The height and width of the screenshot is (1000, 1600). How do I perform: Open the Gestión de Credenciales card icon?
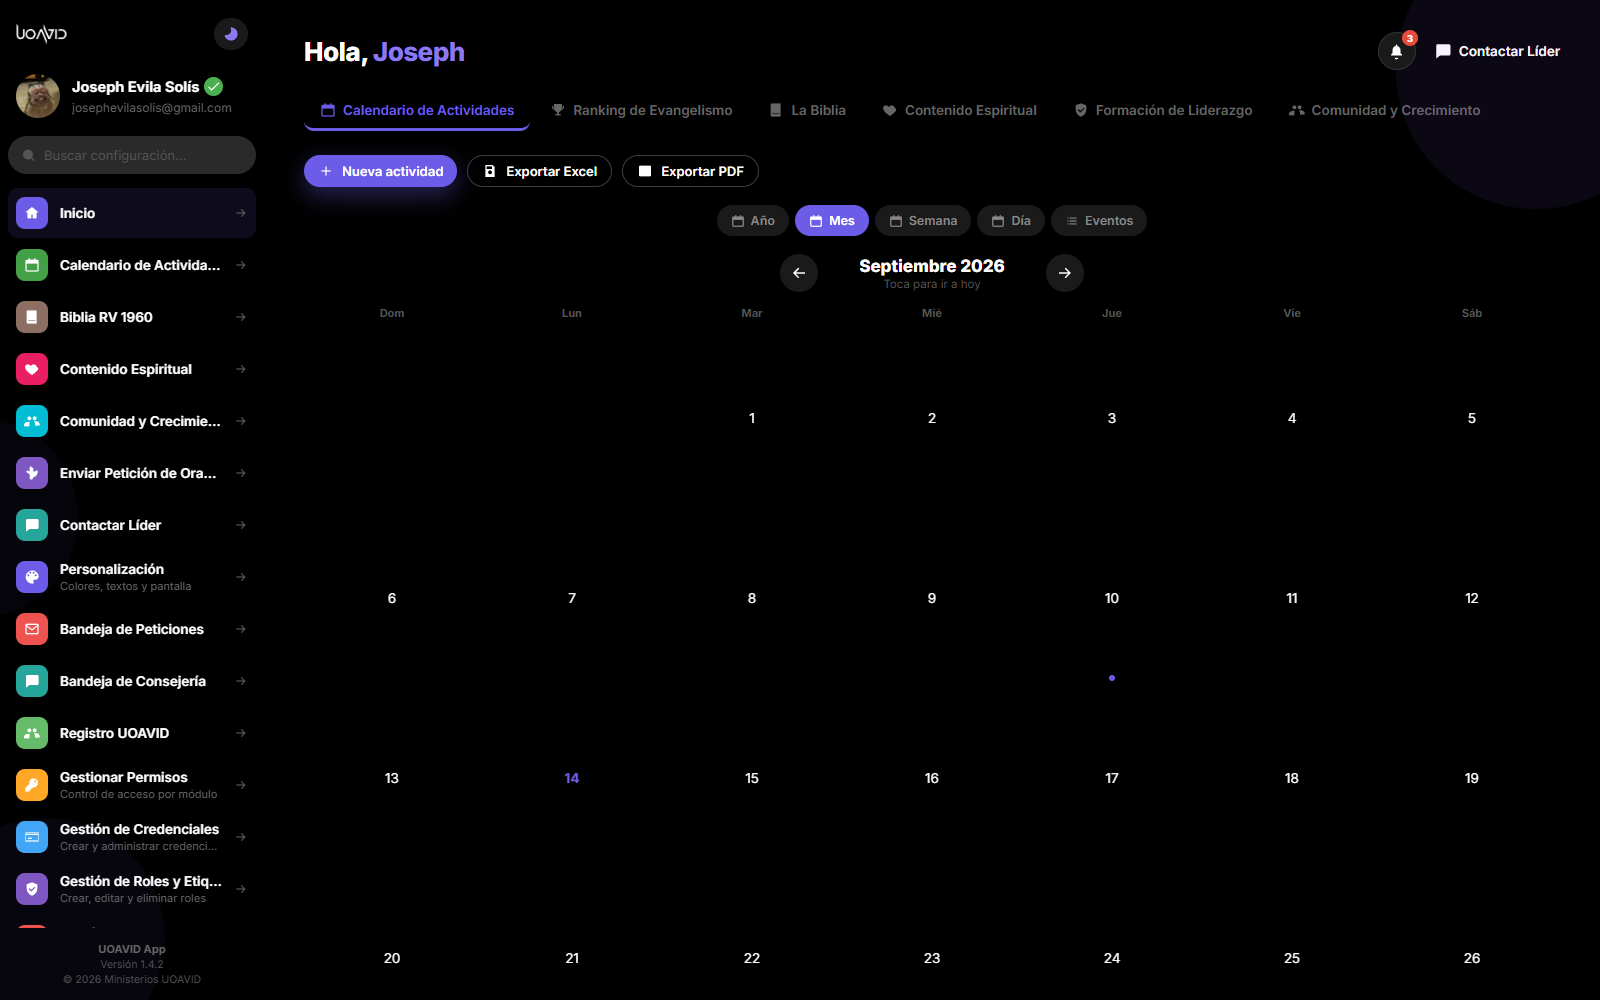[32, 837]
